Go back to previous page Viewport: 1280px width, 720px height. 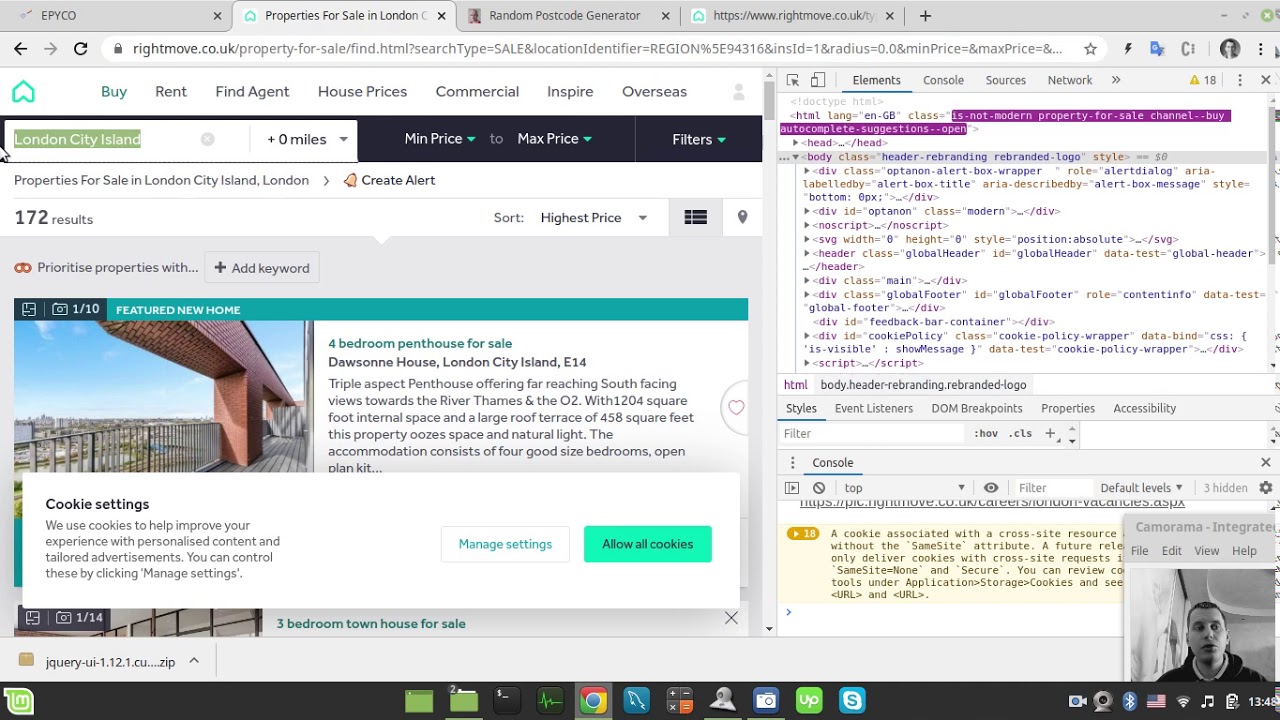[21, 48]
